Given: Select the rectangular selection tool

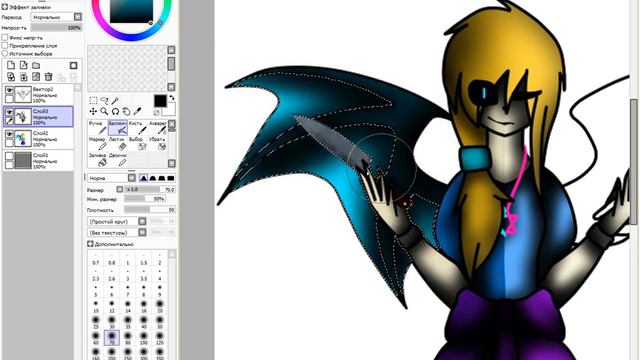Looking at the screenshot, I should 93,100.
